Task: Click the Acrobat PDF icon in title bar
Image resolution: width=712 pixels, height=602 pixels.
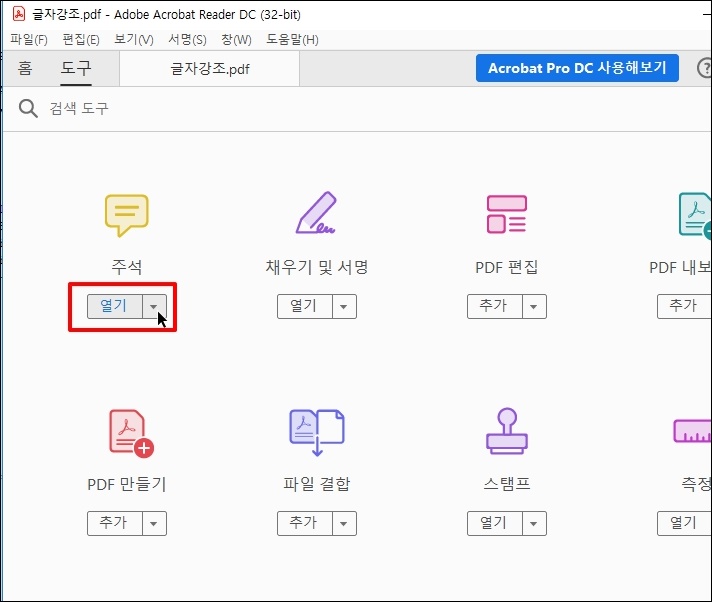Action: coord(19,14)
